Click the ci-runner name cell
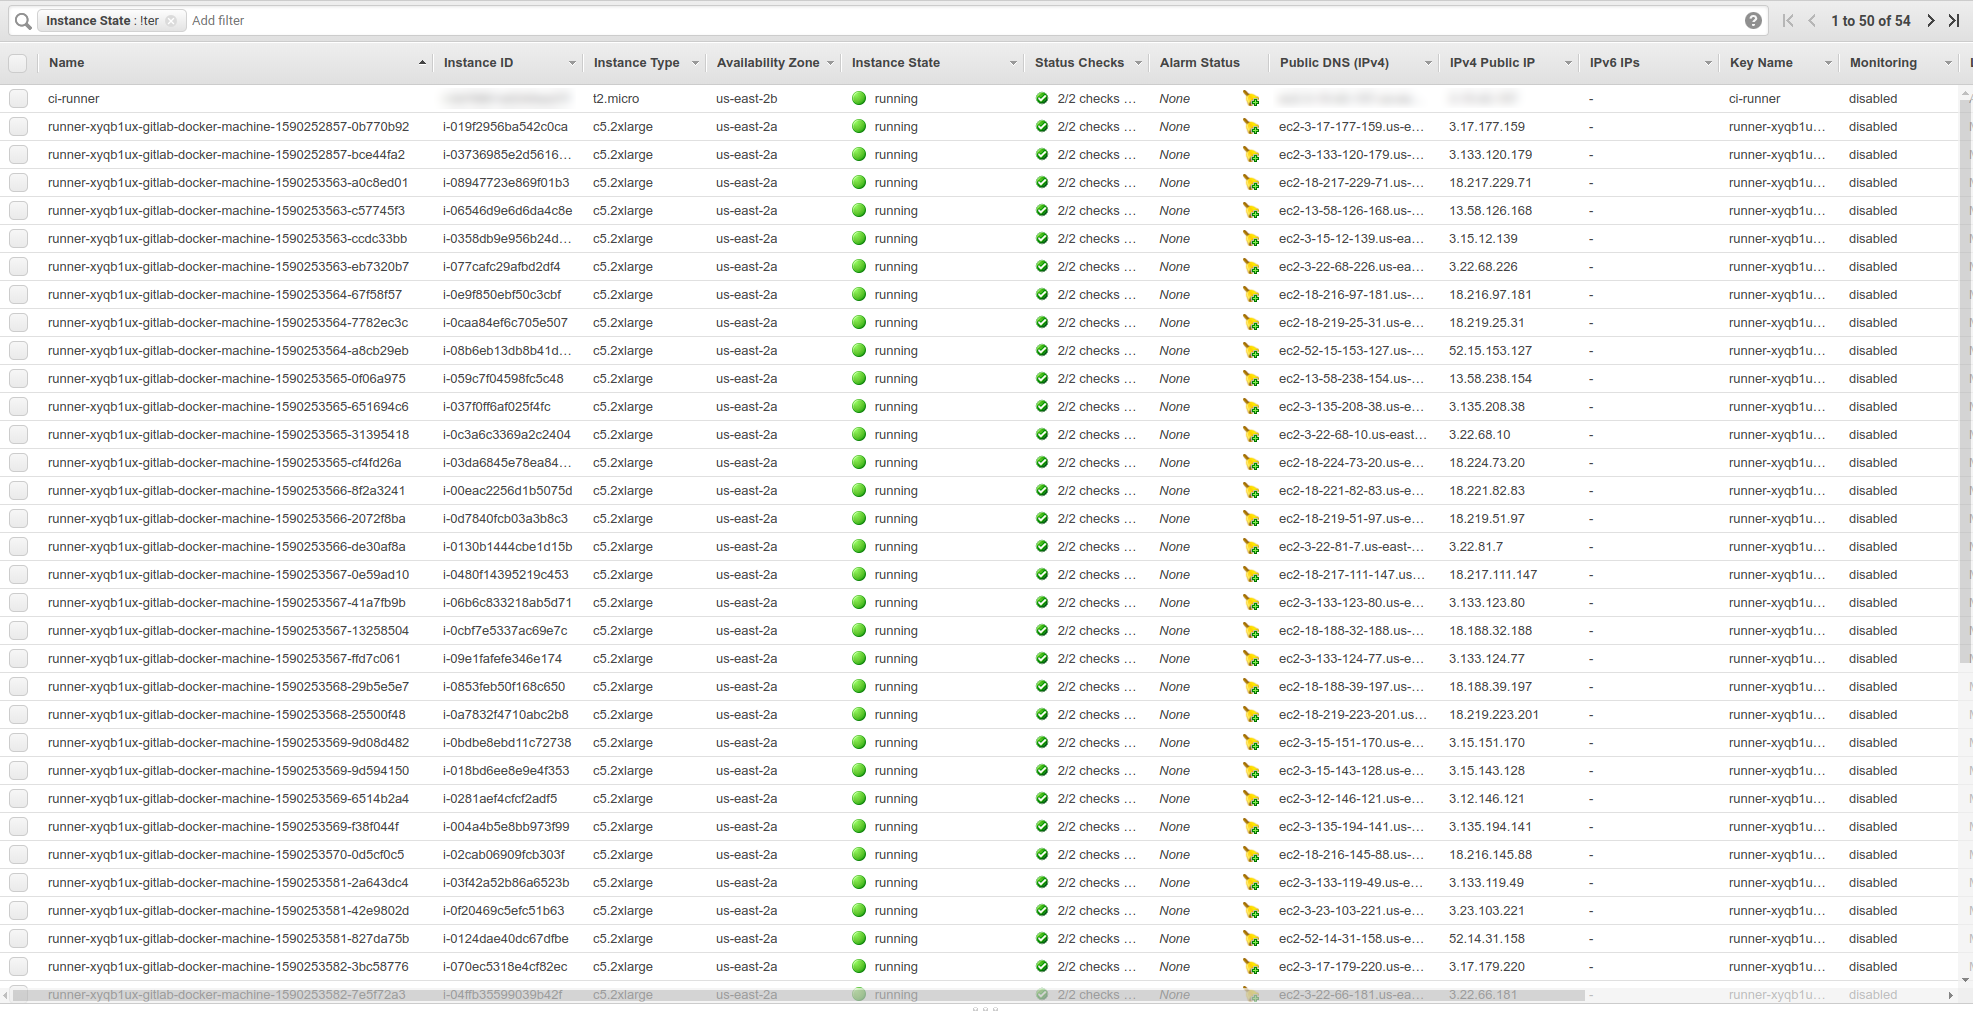Image resolution: width=1977 pixels, height=1014 pixels. [x=73, y=99]
